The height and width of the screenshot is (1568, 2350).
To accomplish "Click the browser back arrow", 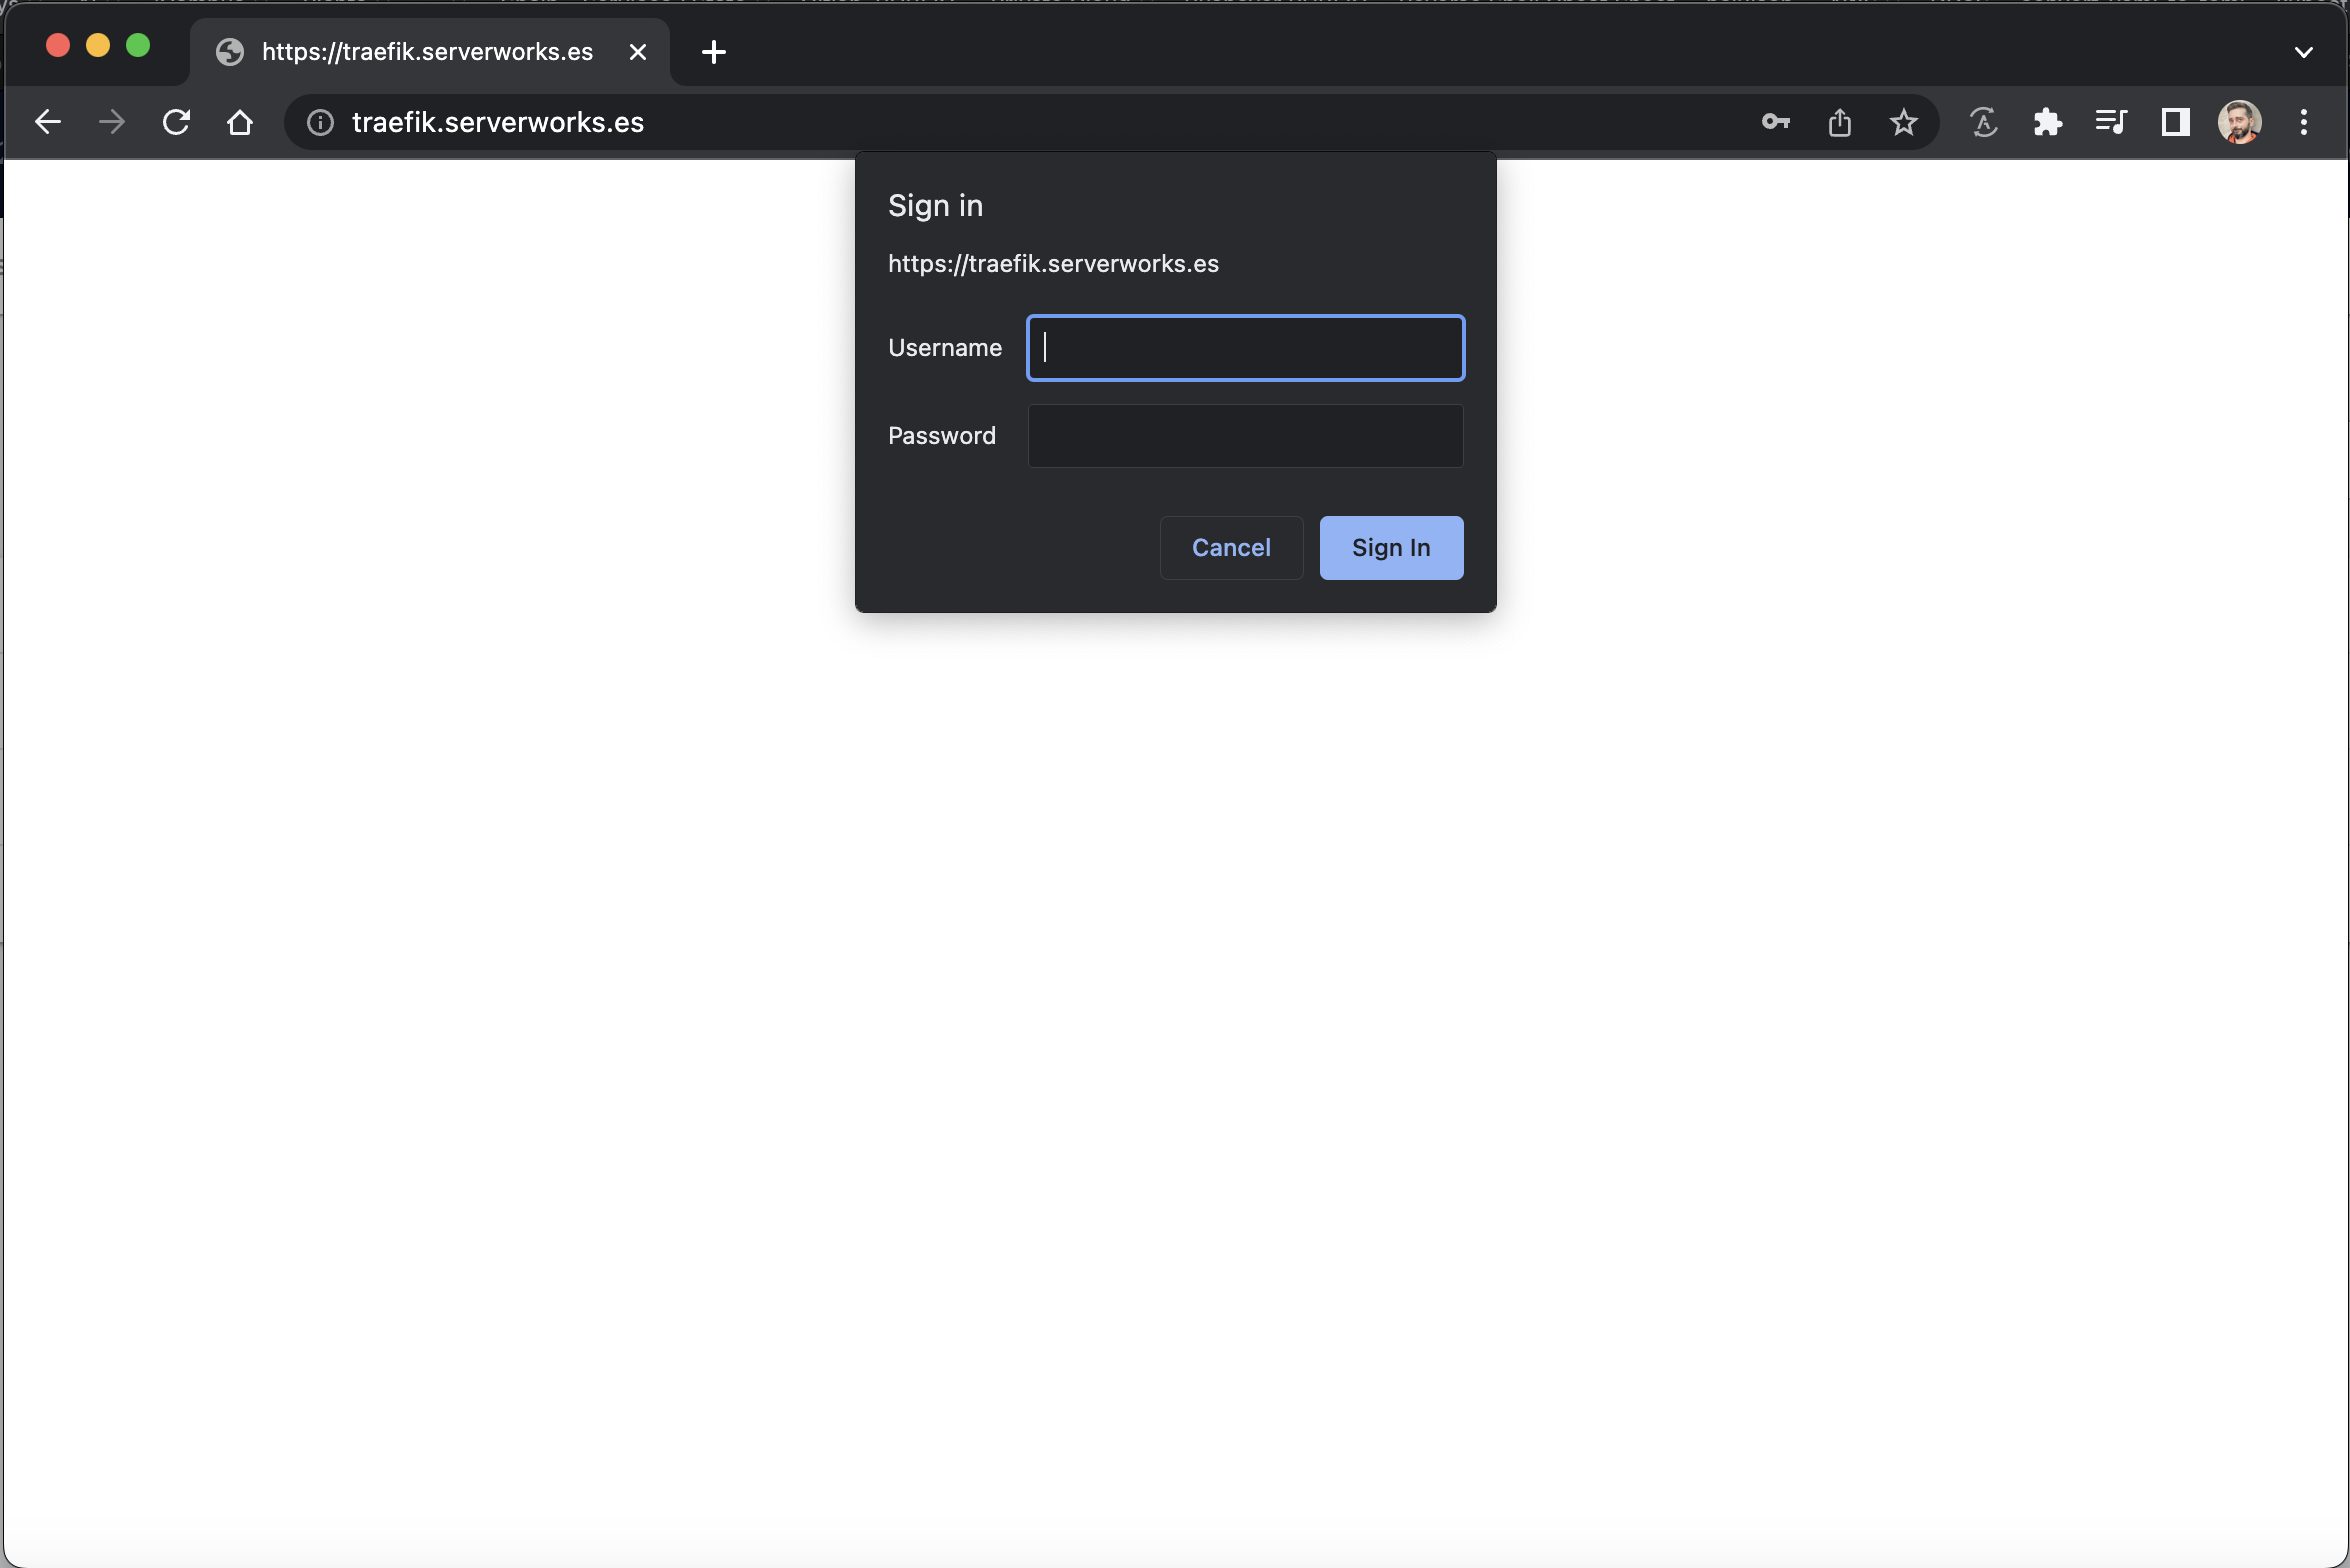I will pyautogui.click(x=48, y=122).
